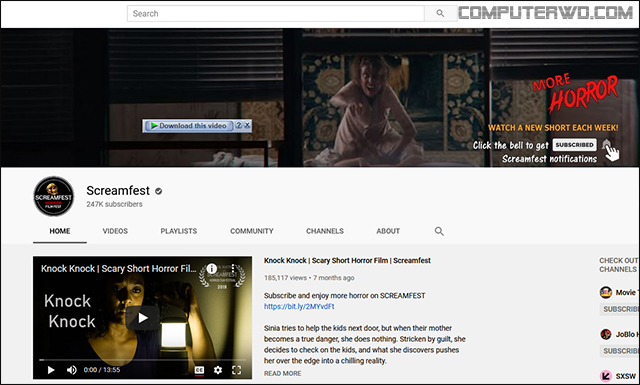640x385 pixels.
Task: Click the video progress bar
Action: pos(142,360)
